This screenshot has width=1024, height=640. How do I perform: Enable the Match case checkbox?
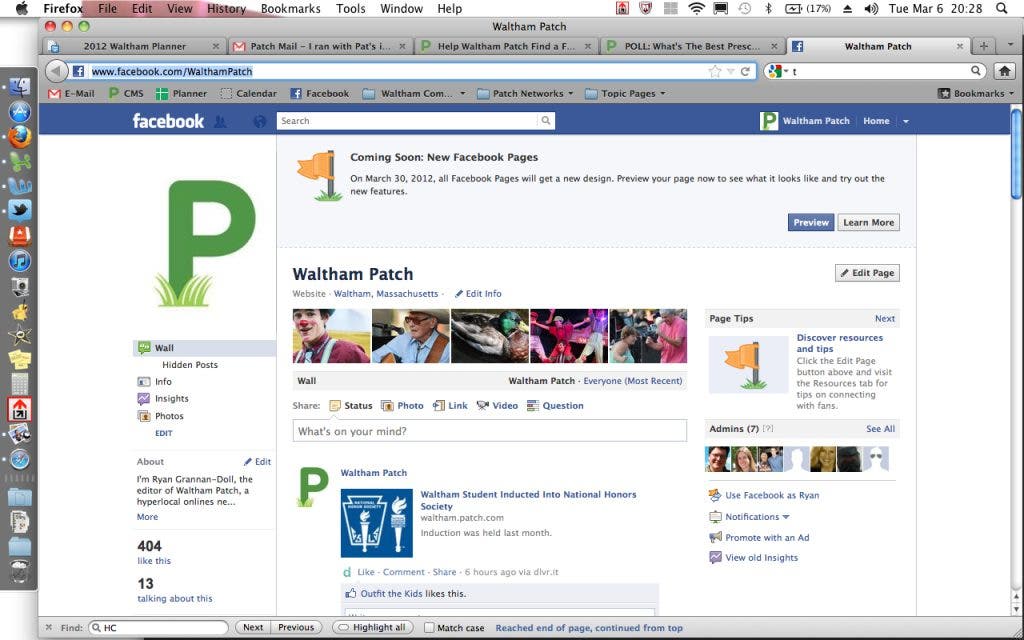[429, 628]
